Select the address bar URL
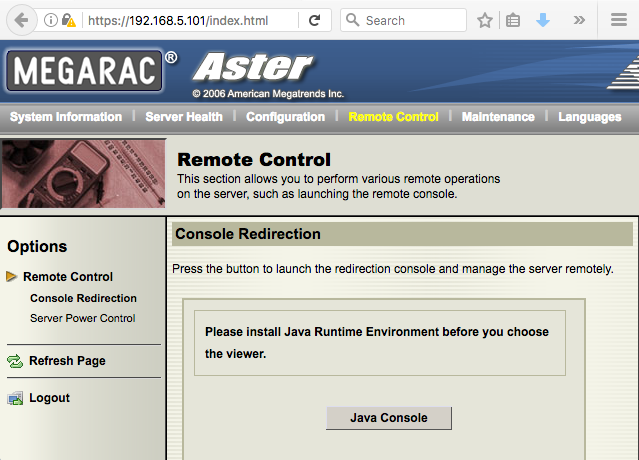 pyautogui.click(x=178, y=20)
